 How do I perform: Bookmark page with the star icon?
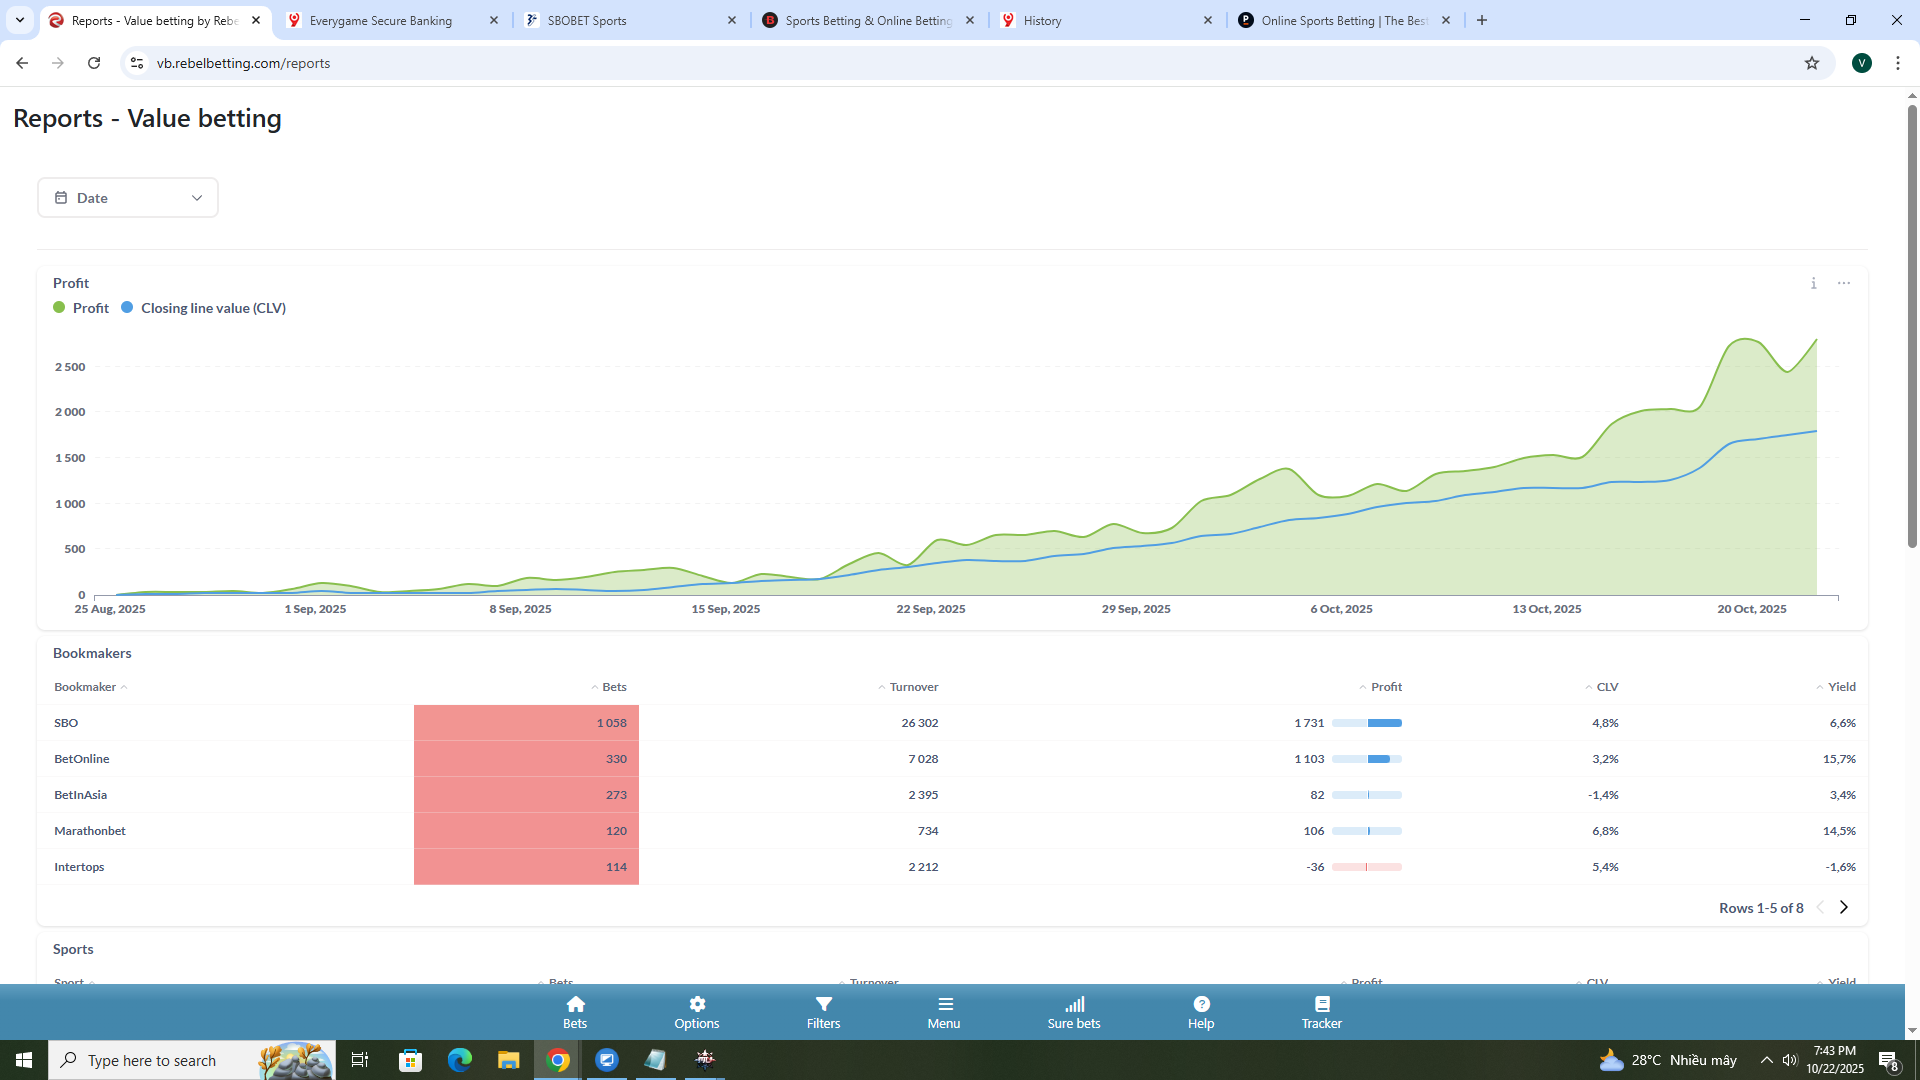pos(1811,63)
